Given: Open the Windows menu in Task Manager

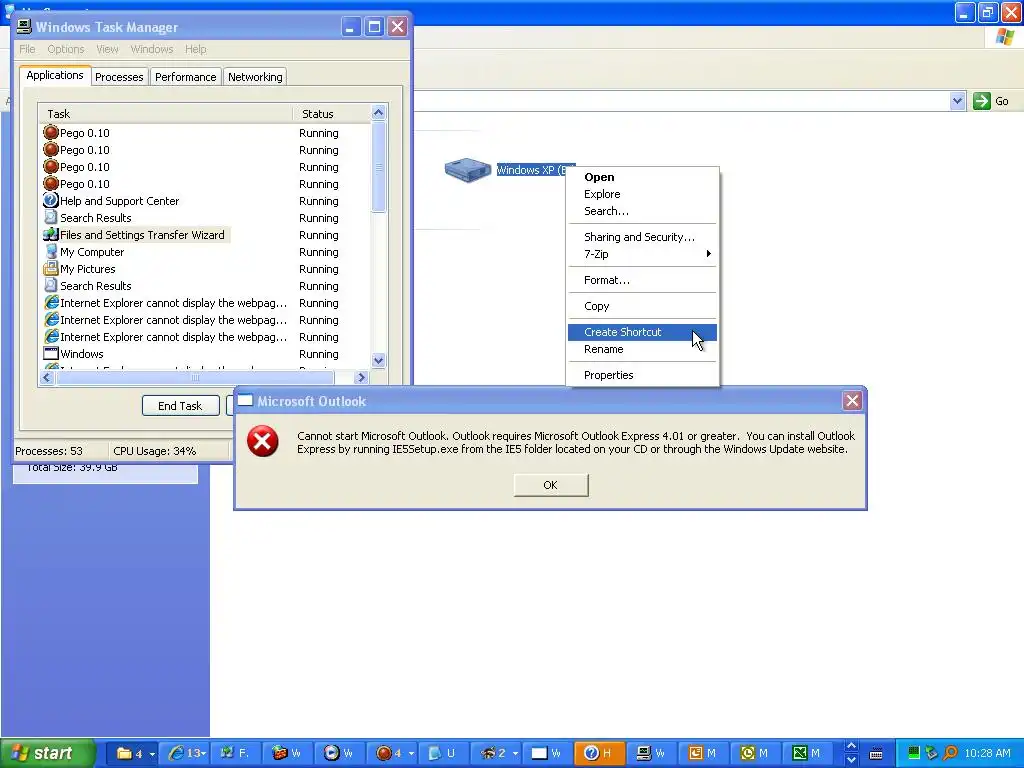Looking at the screenshot, I should (x=152, y=49).
